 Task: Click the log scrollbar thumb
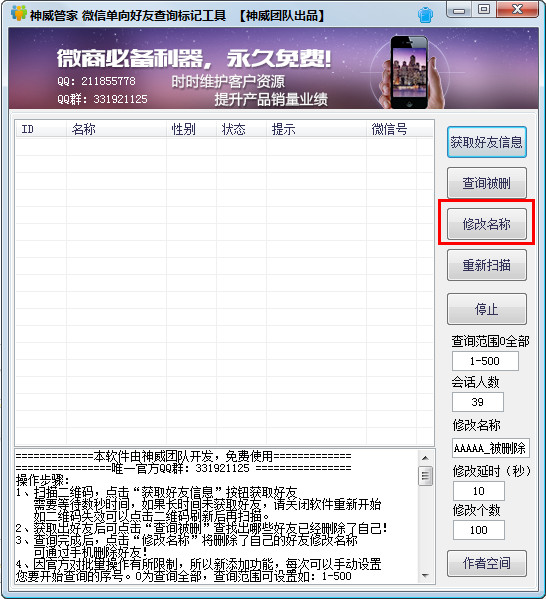pos(426,476)
